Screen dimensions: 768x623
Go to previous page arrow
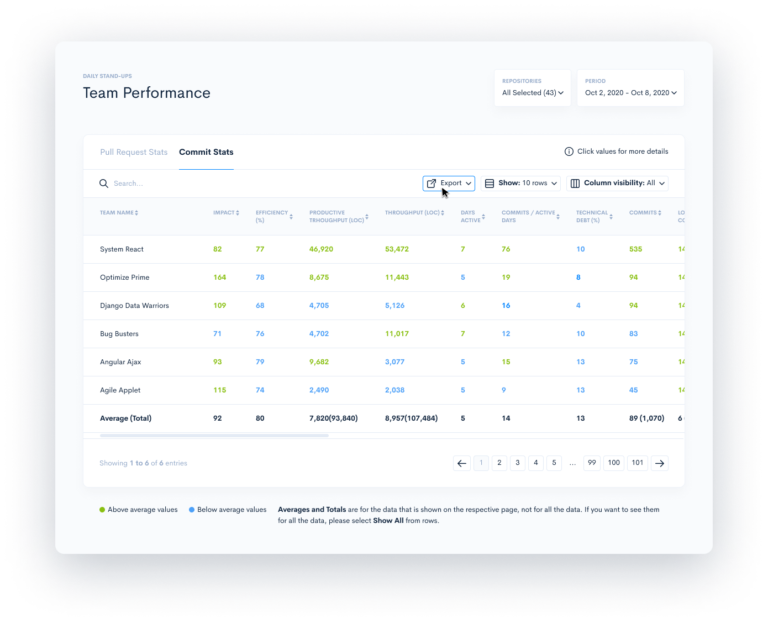point(461,463)
